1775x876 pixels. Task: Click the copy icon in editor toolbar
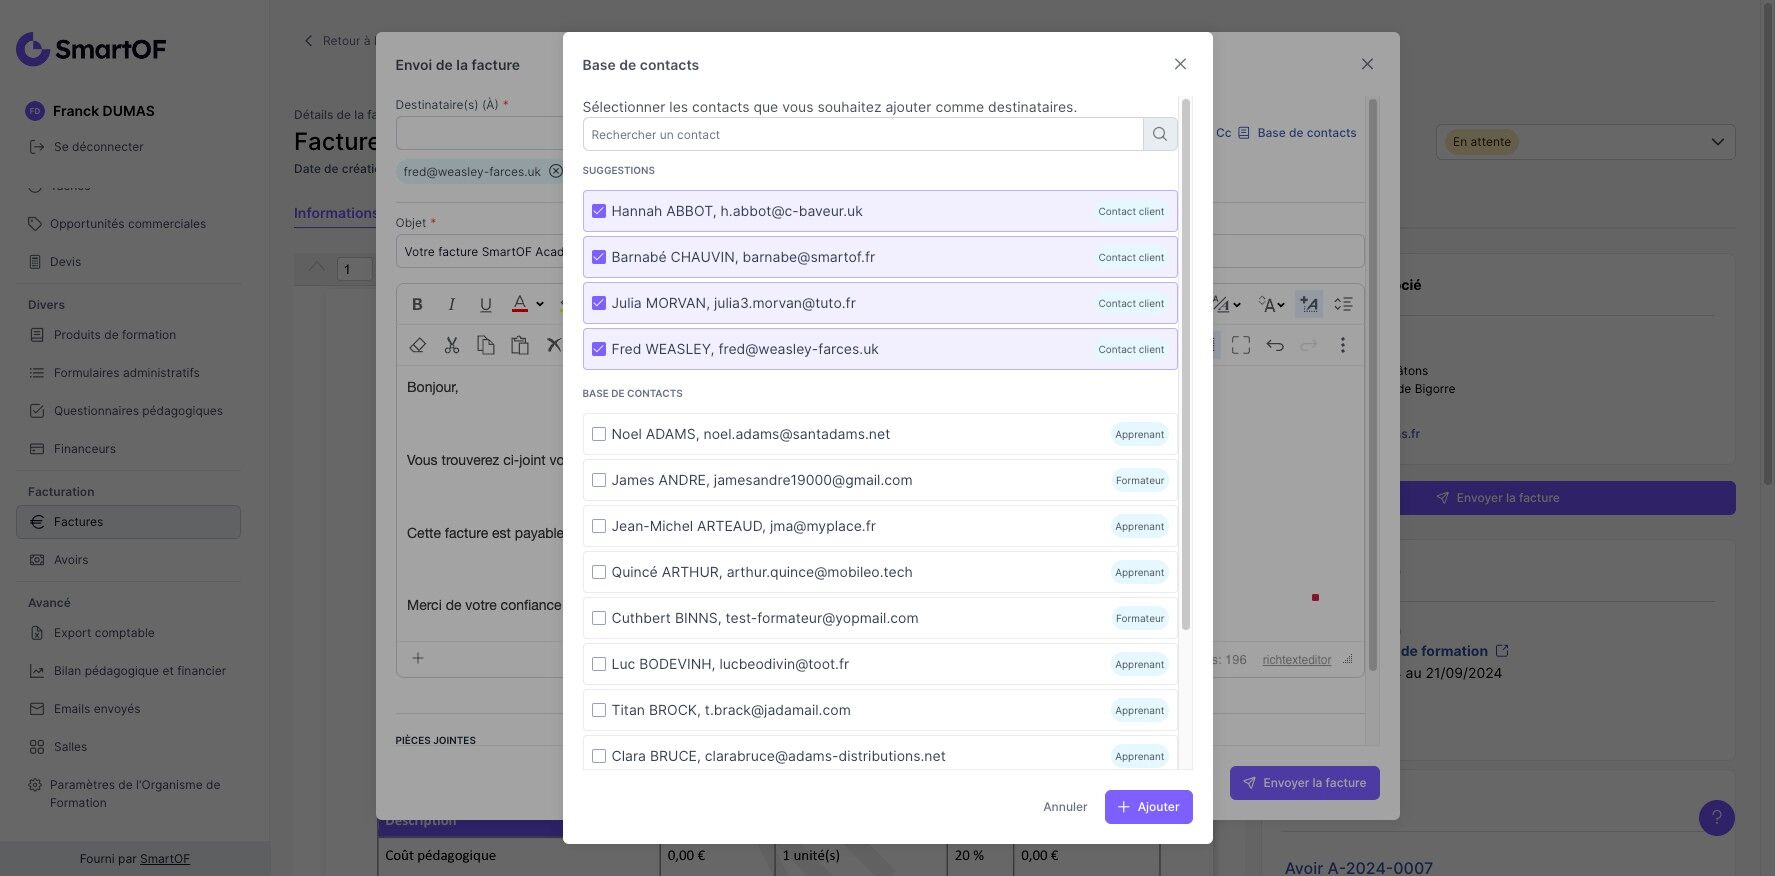tap(486, 345)
